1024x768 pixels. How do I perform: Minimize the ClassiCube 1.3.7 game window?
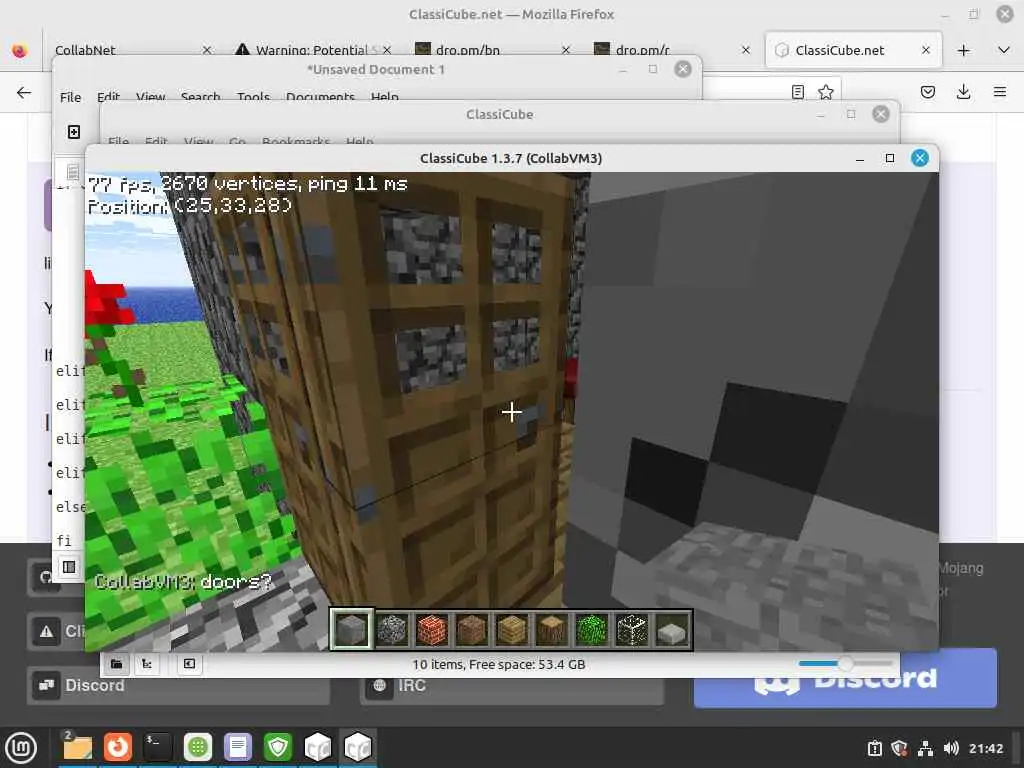(x=859, y=159)
